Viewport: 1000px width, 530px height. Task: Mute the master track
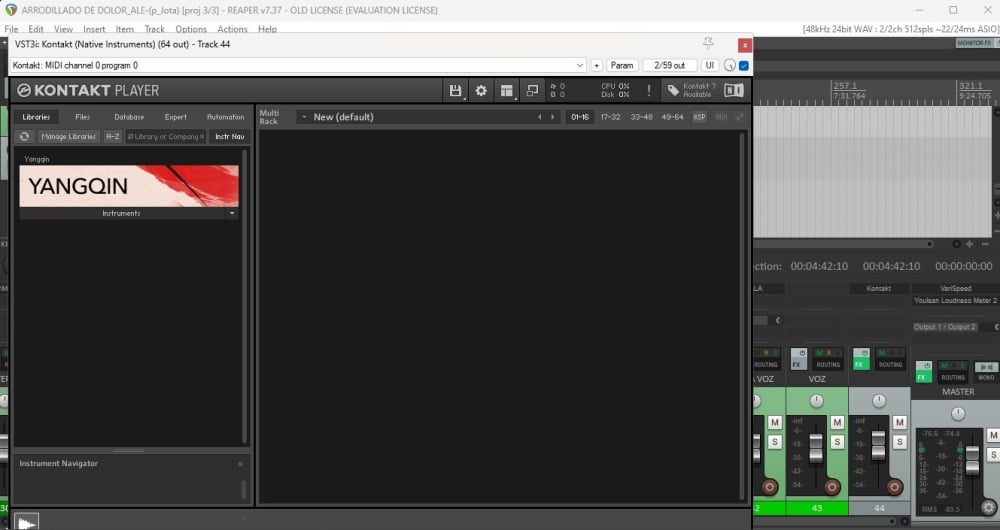coord(994,435)
